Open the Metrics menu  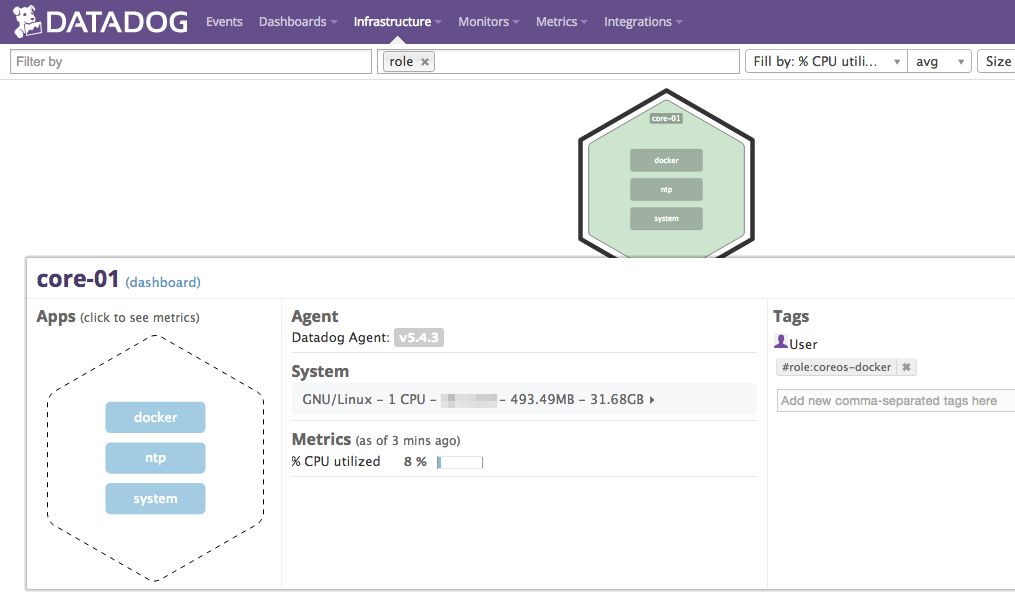pos(561,21)
